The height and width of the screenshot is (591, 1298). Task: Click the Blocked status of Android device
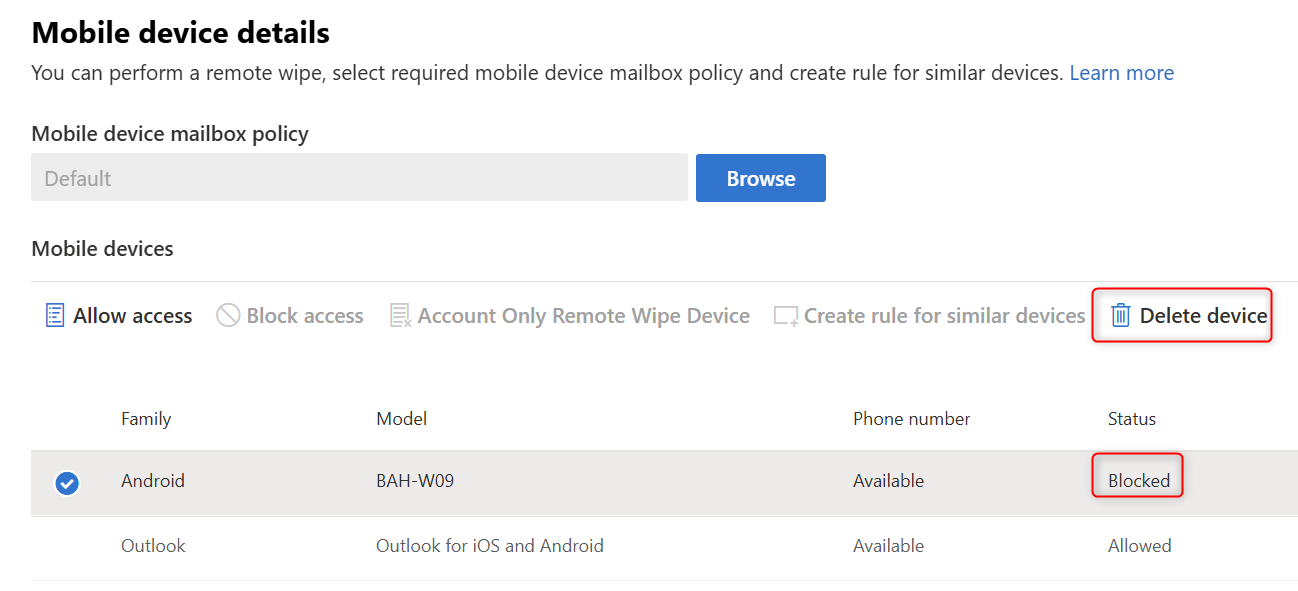tap(1138, 481)
